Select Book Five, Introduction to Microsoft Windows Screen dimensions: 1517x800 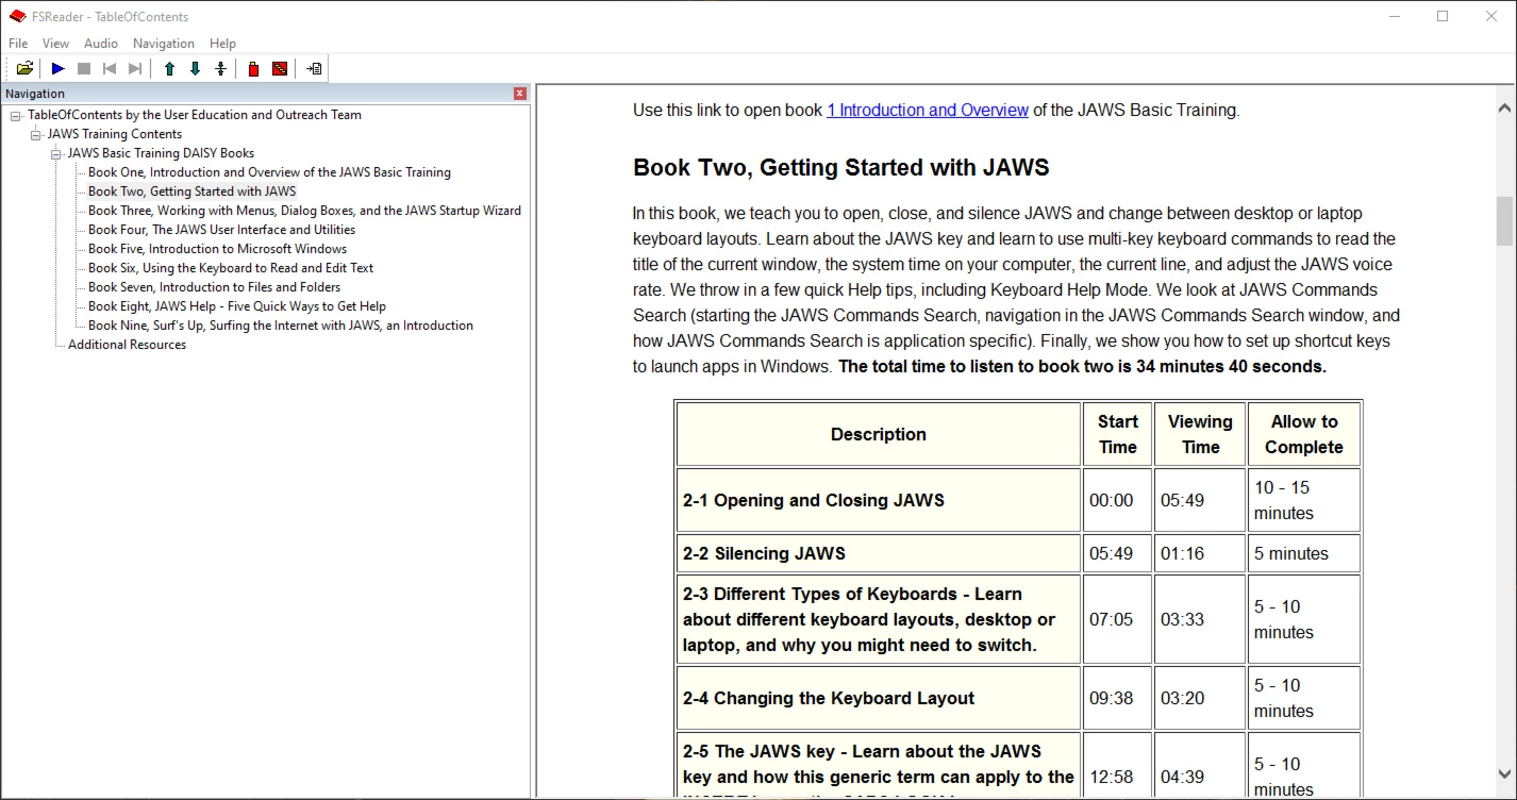217,249
